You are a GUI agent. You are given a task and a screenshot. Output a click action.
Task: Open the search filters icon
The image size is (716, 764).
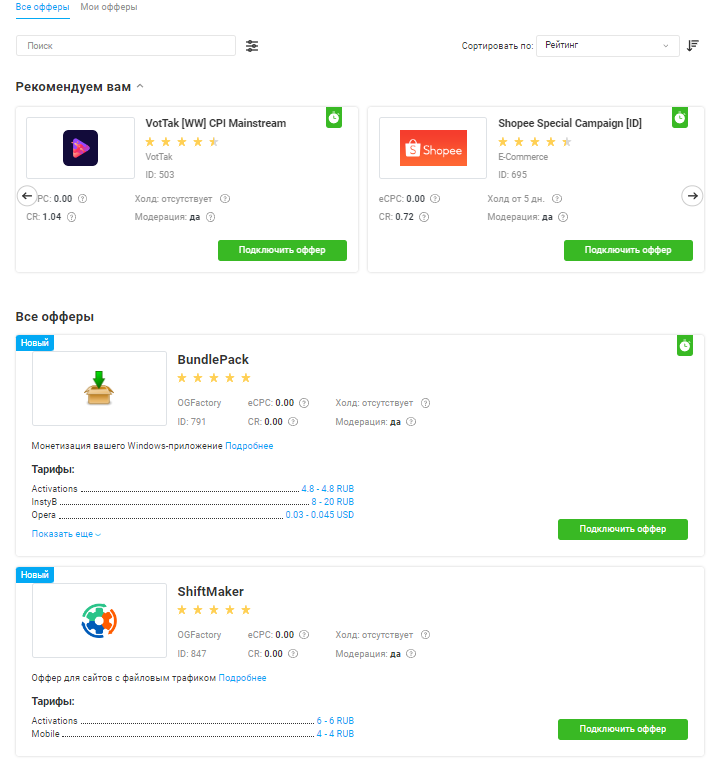pos(252,46)
